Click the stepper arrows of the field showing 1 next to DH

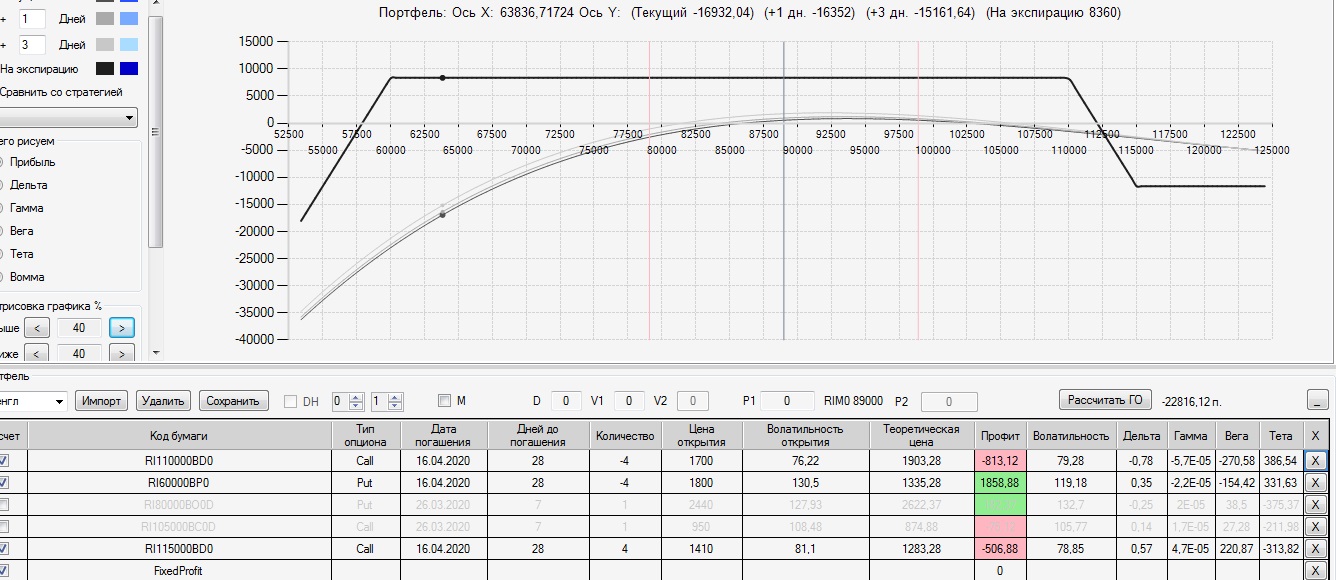point(395,402)
